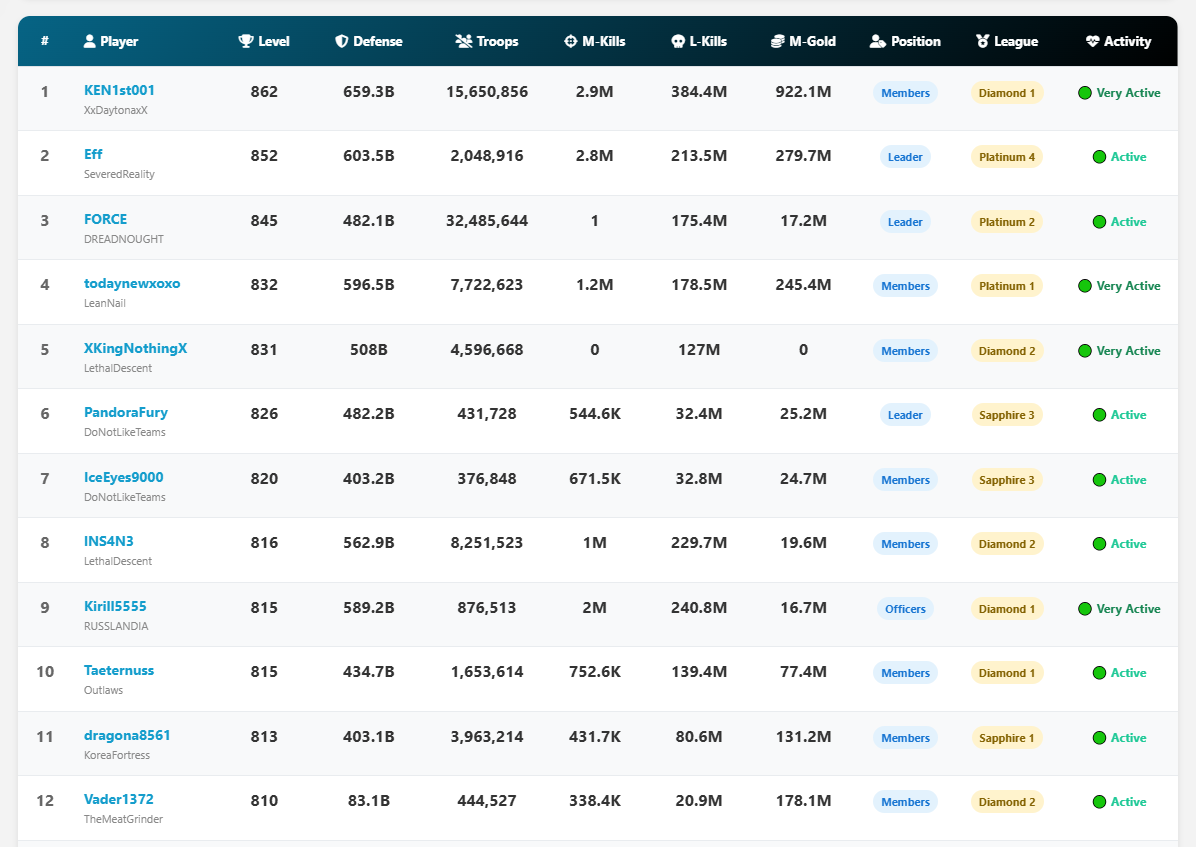1196x847 pixels.
Task: Click the shield icon in Defense header
Action: pos(341,41)
